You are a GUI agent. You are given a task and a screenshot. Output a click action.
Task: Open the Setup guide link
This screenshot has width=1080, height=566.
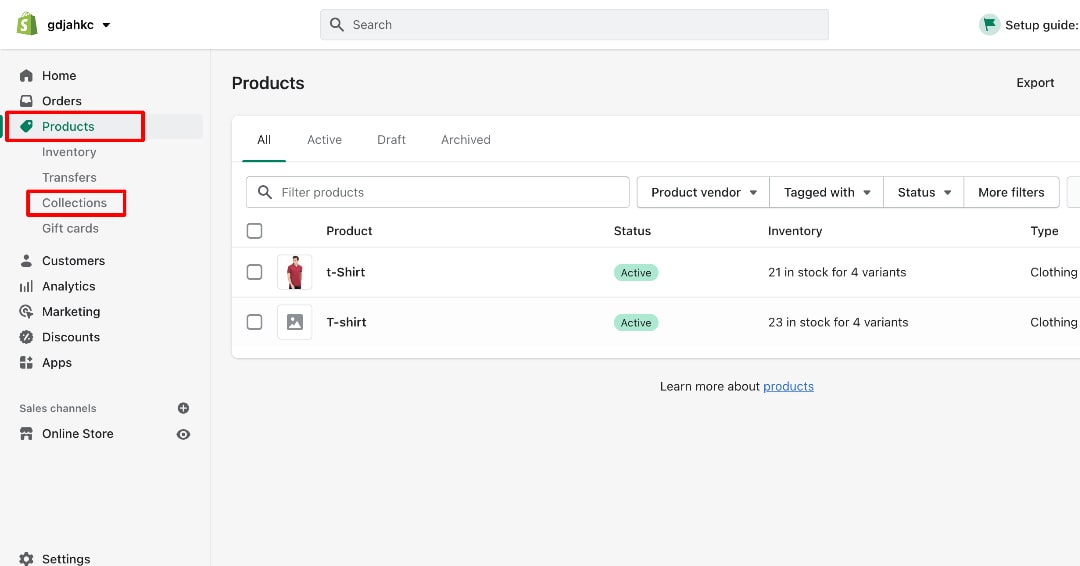tap(1041, 25)
